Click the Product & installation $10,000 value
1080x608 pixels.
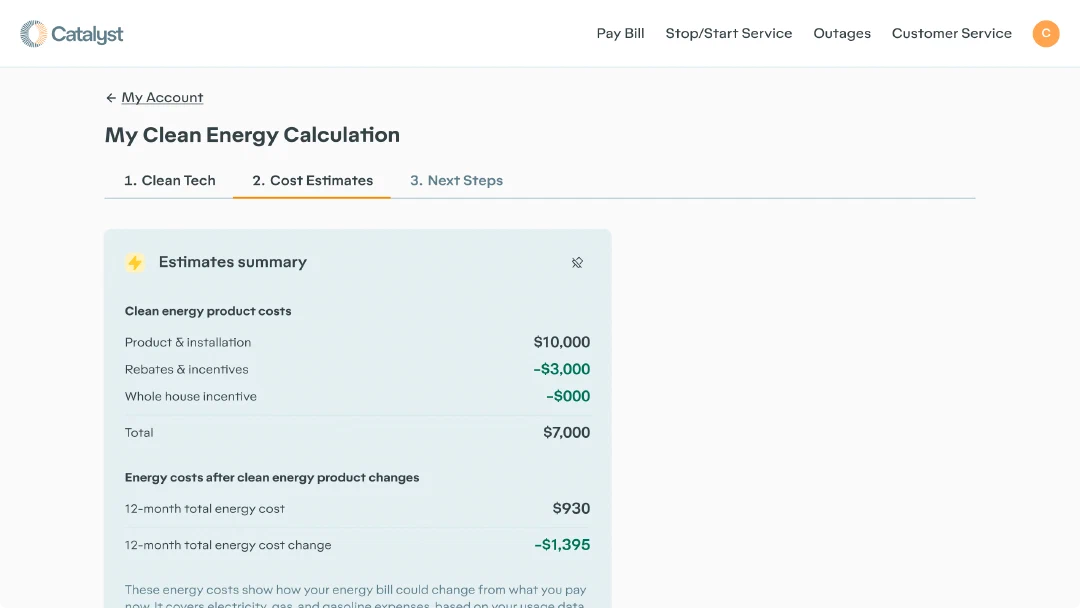pyautogui.click(x=561, y=342)
